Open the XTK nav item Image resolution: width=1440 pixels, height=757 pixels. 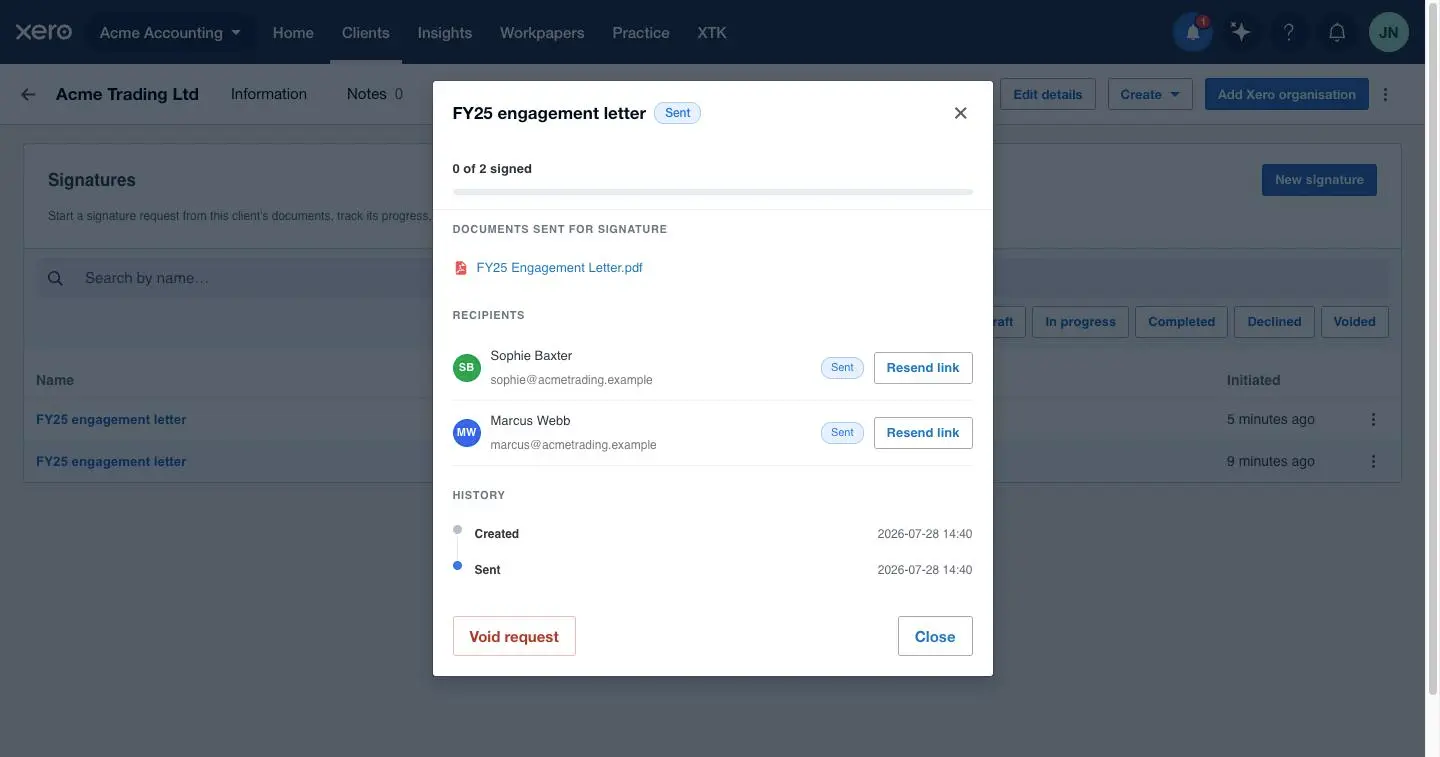(712, 32)
